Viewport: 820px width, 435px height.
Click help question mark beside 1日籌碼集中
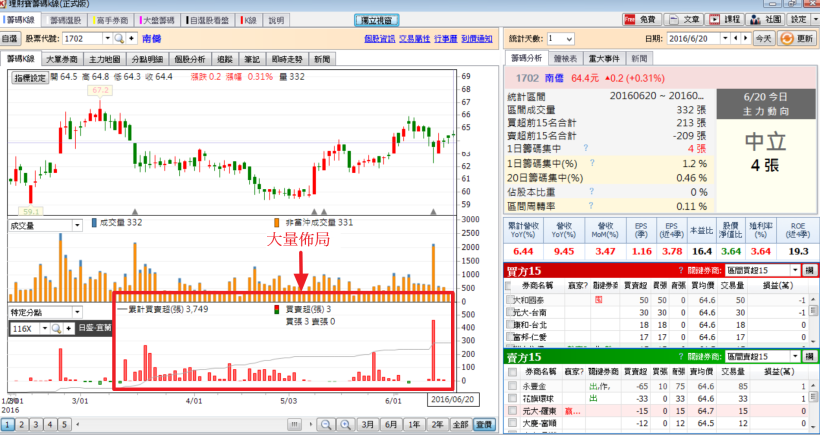(585, 148)
